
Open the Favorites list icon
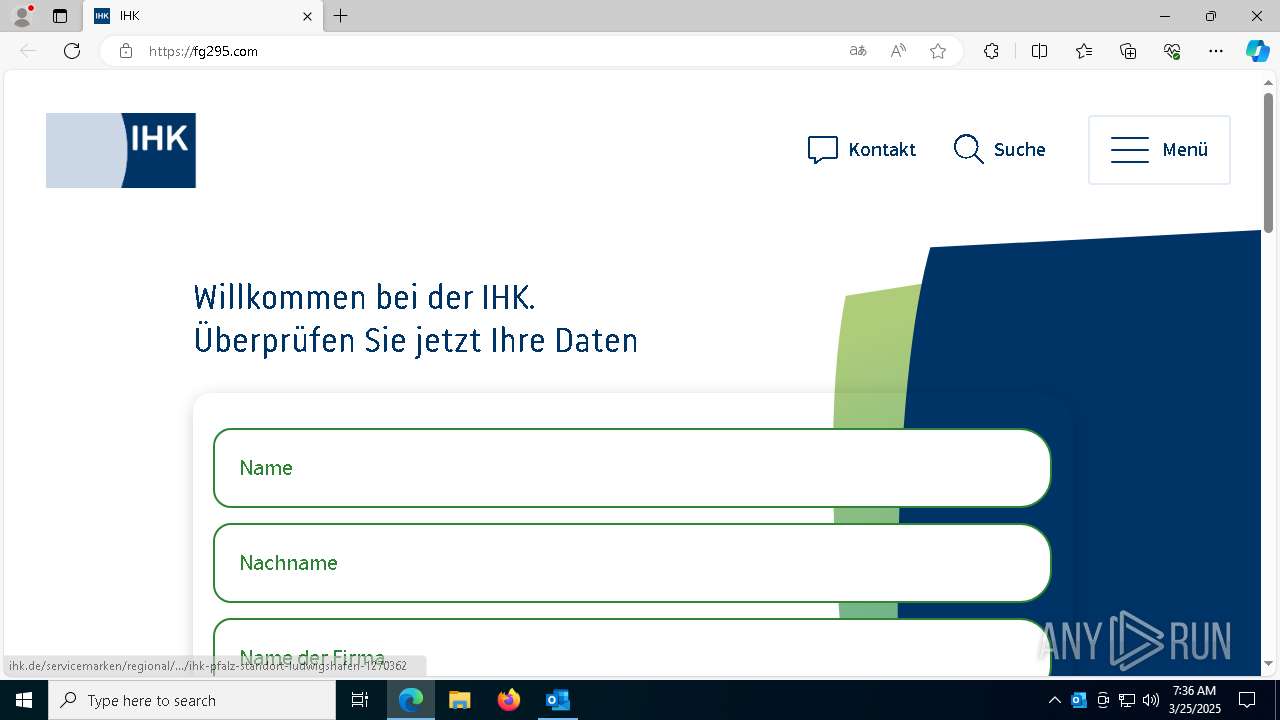pos(1084,51)
